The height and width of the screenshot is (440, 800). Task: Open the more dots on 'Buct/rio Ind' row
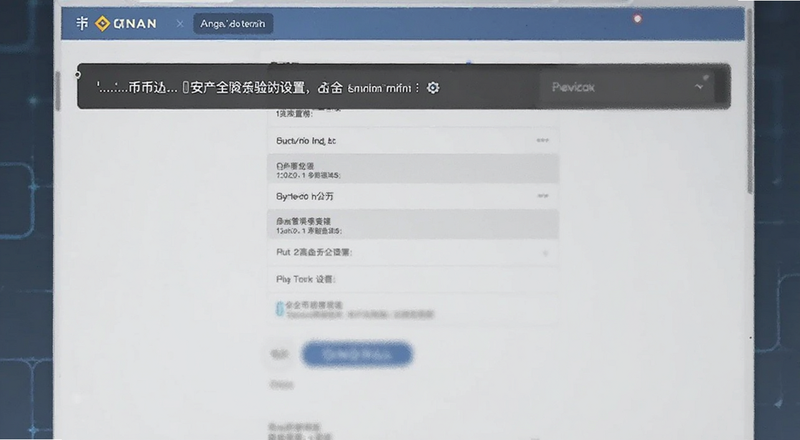point(542,140)
